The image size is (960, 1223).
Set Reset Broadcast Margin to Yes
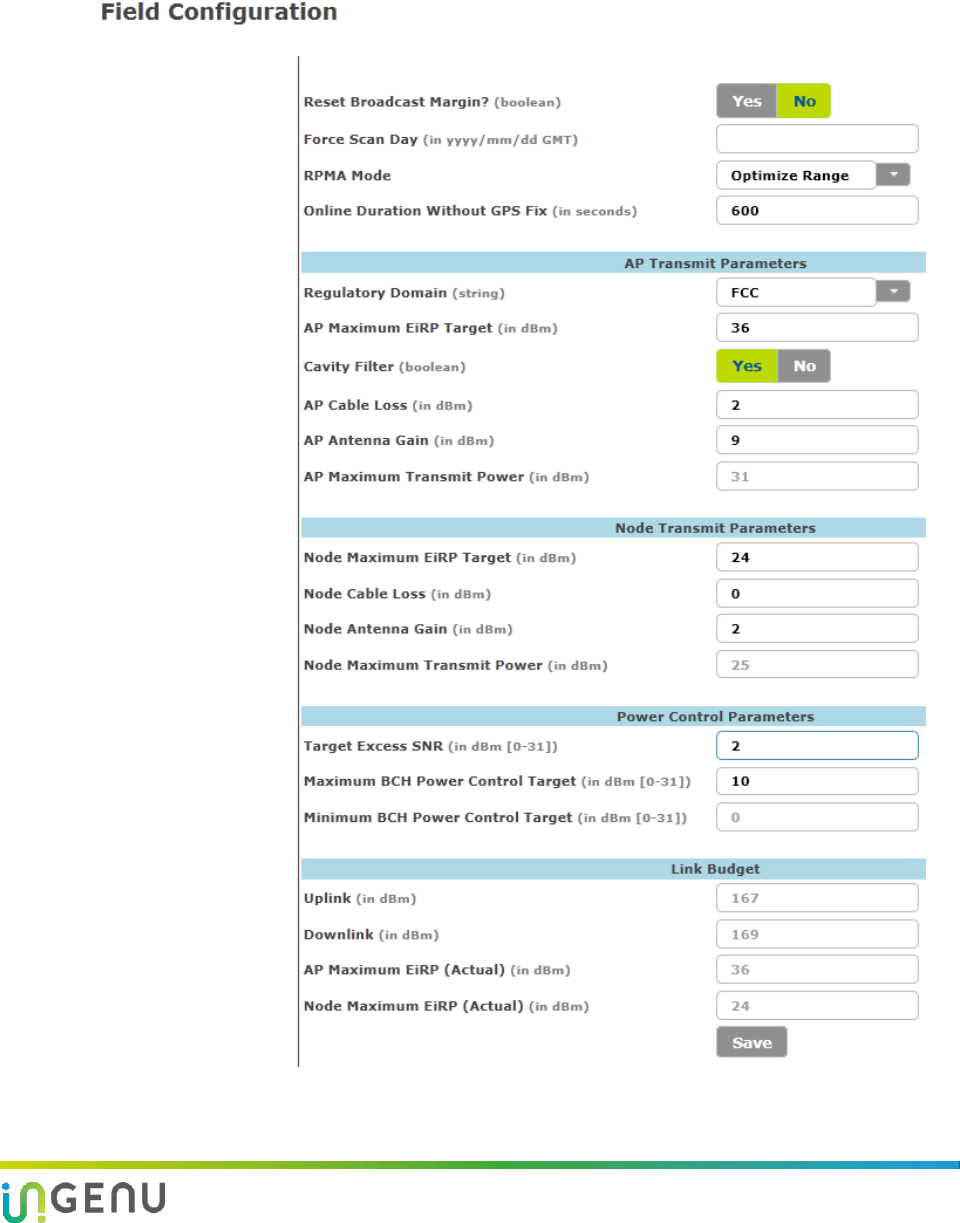pos(747,101)
